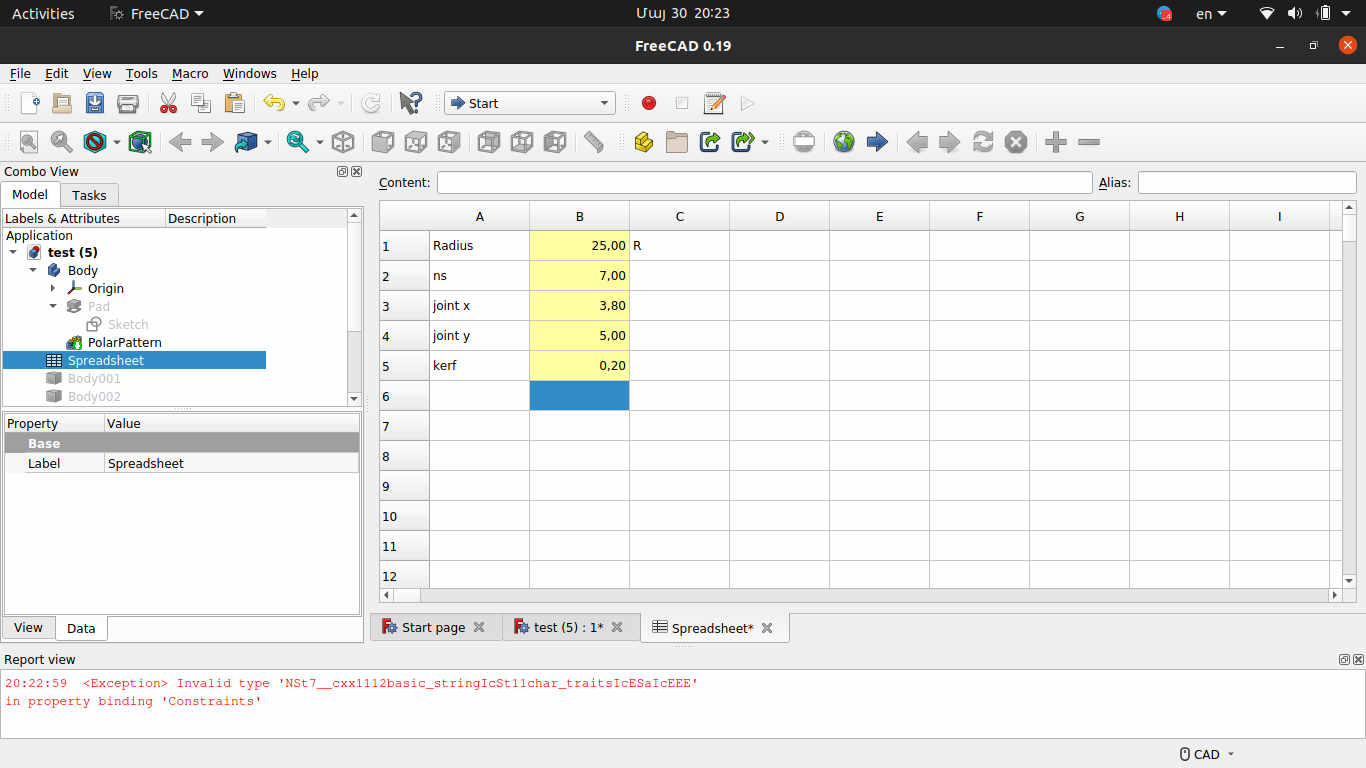Set the view to Top
This screenshot has height=768, width=1366.
416,142
